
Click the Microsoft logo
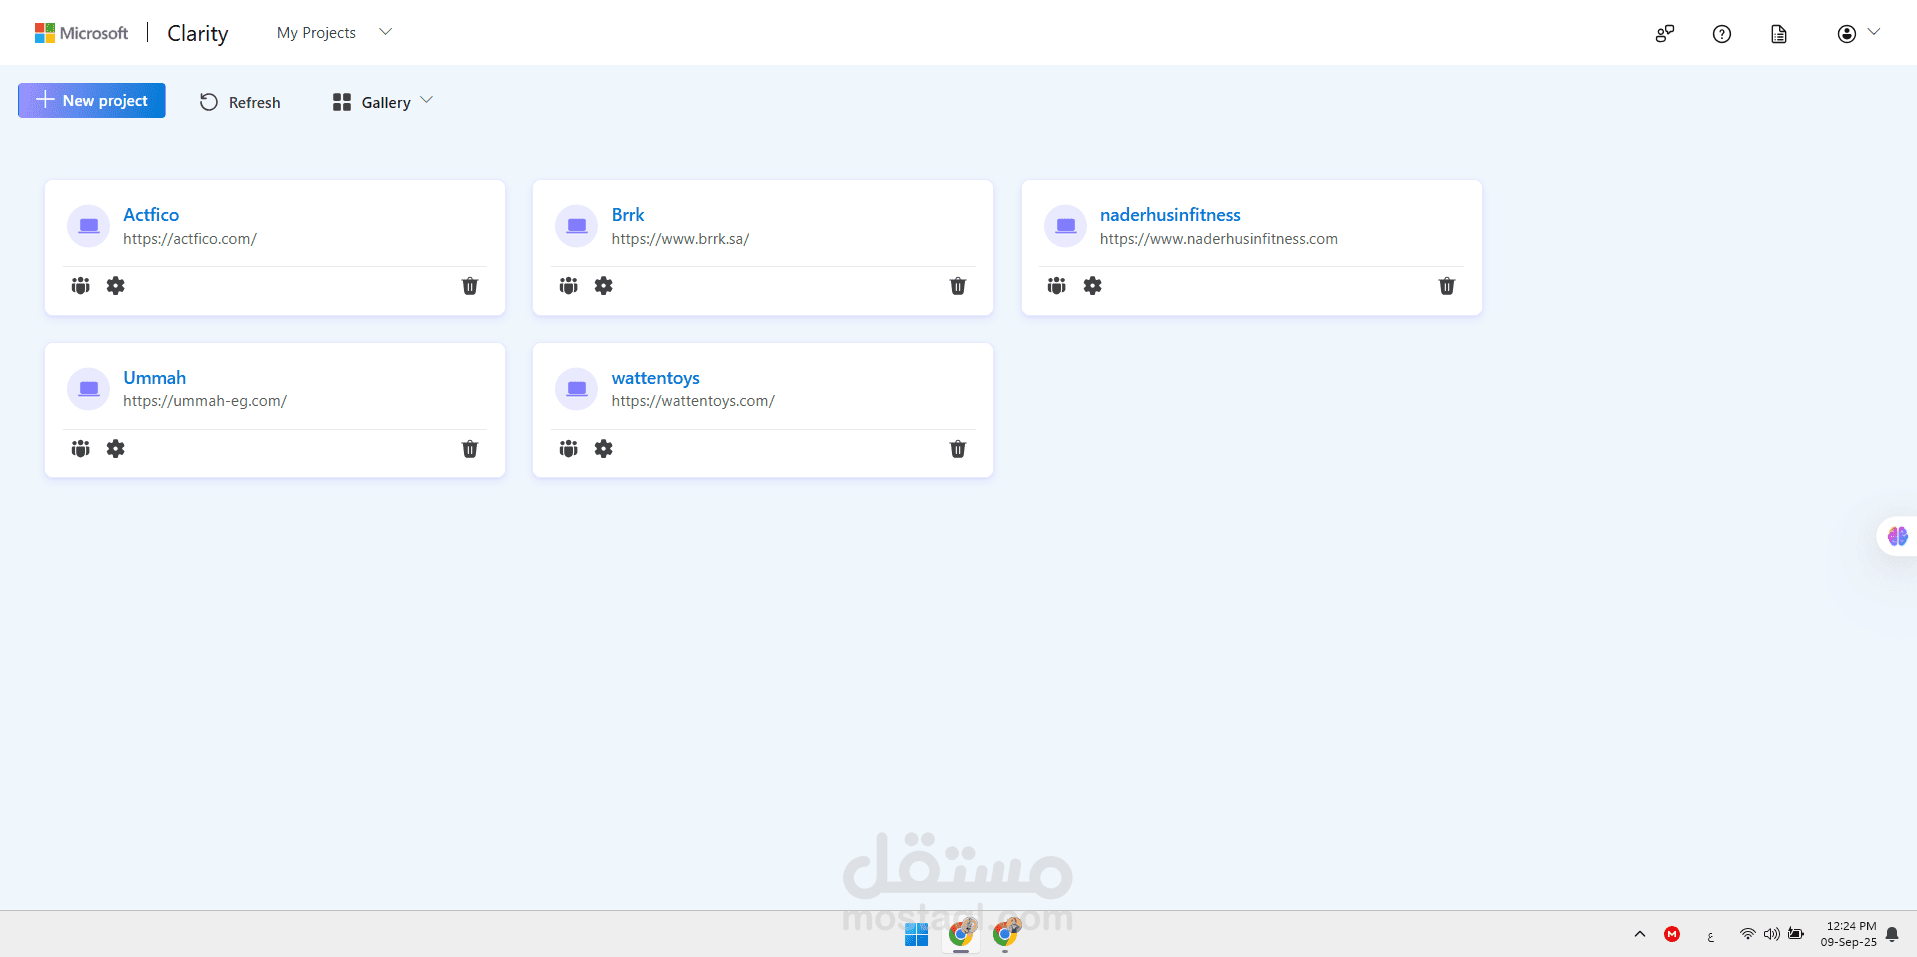click(x=82, y=33)
